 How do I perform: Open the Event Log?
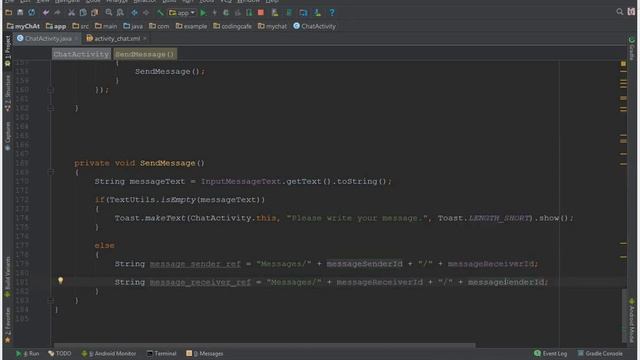click(x=551, y=353)
